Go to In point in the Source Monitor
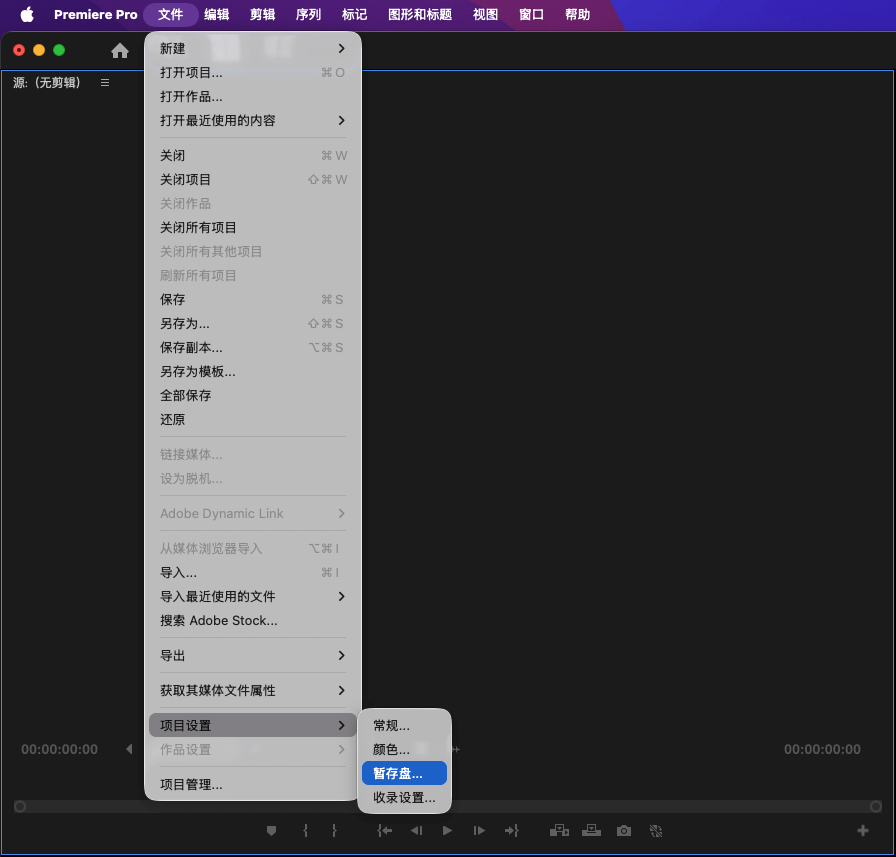This screenshot has height=857, width=896. click(384, 830)
